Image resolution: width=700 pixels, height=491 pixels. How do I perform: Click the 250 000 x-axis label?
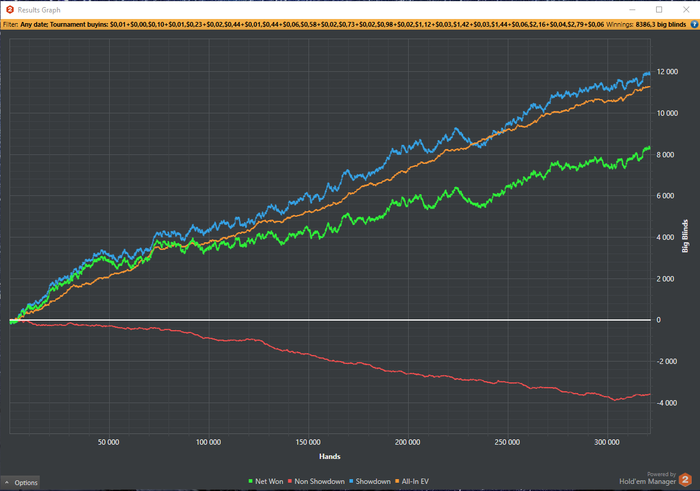click(x=507, y=442)
